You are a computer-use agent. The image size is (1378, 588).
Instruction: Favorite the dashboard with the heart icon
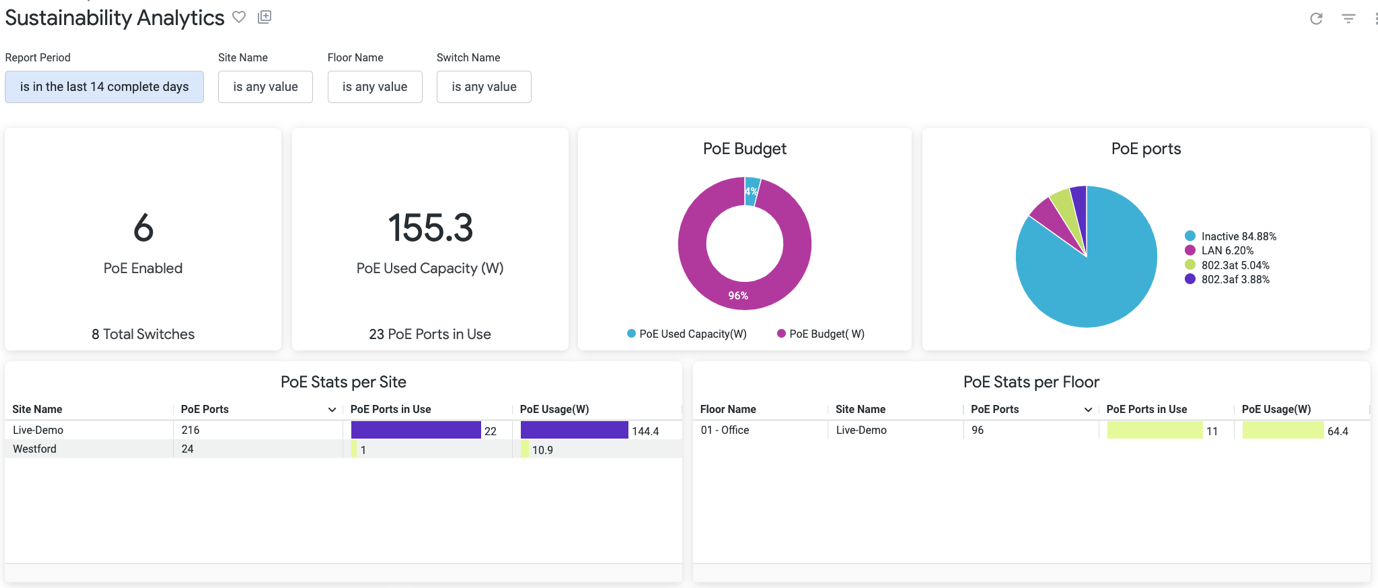point(239,17)
